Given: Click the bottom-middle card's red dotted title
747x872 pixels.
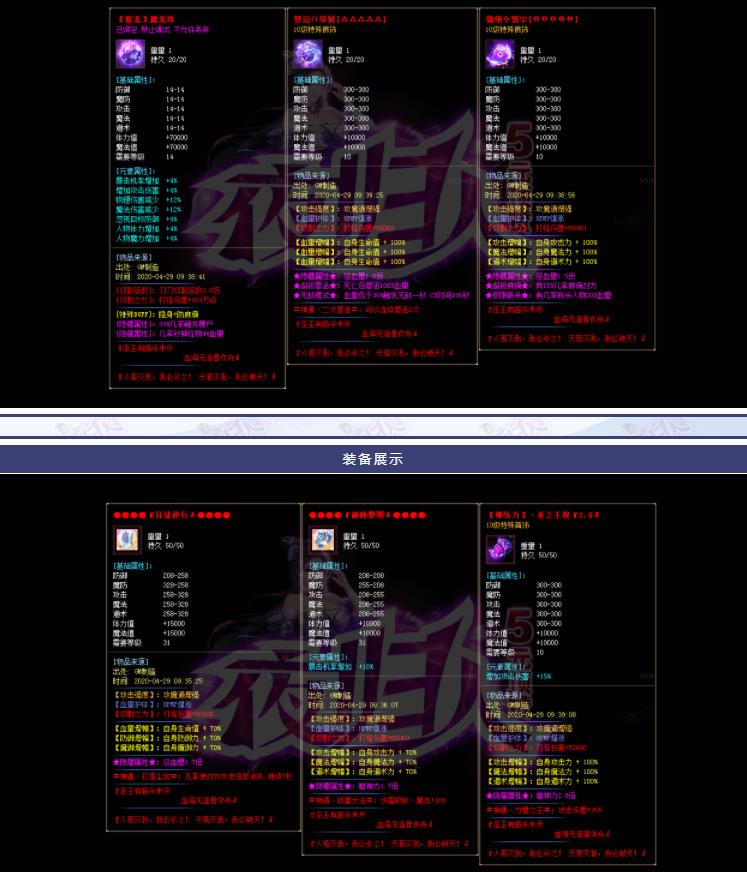Looking at the screenshot, I should (369, 515).
